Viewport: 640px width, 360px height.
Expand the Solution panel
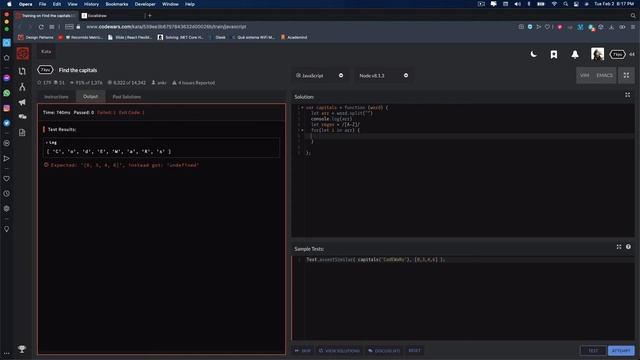pos(627,95)
